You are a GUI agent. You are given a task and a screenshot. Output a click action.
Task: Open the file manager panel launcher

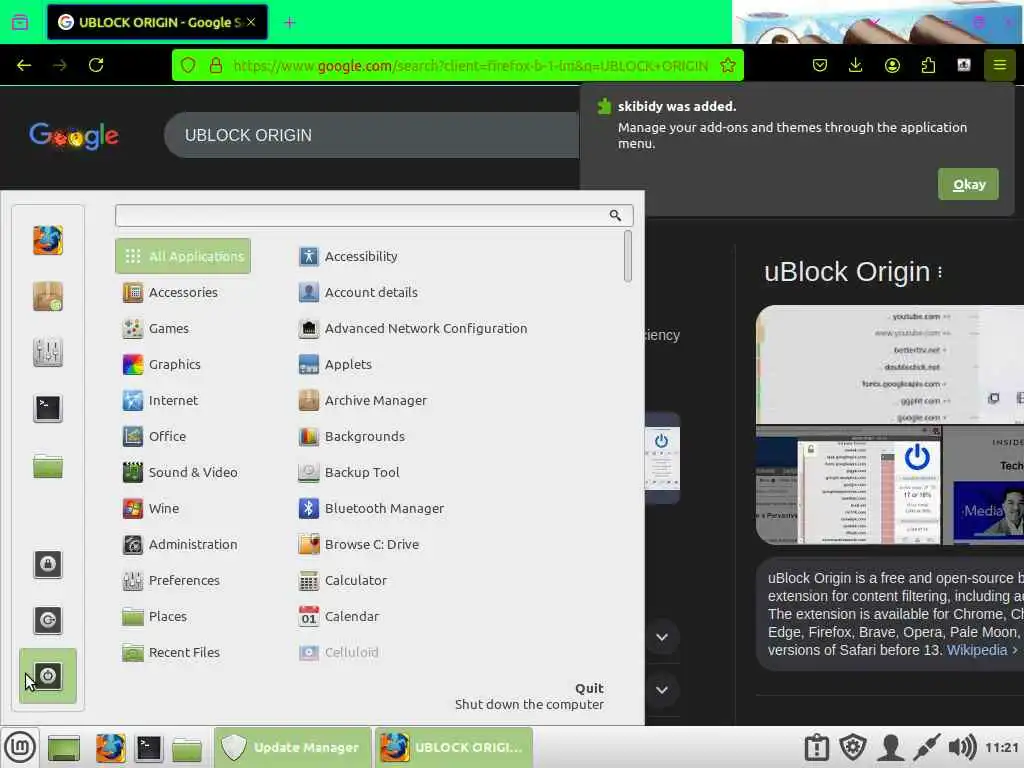187,748
